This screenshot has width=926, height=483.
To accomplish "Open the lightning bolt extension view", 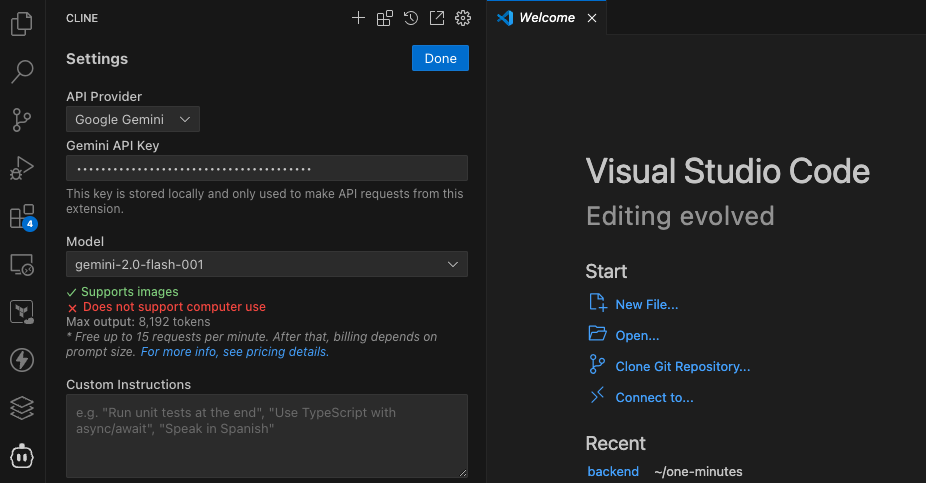I will [22, 360].
